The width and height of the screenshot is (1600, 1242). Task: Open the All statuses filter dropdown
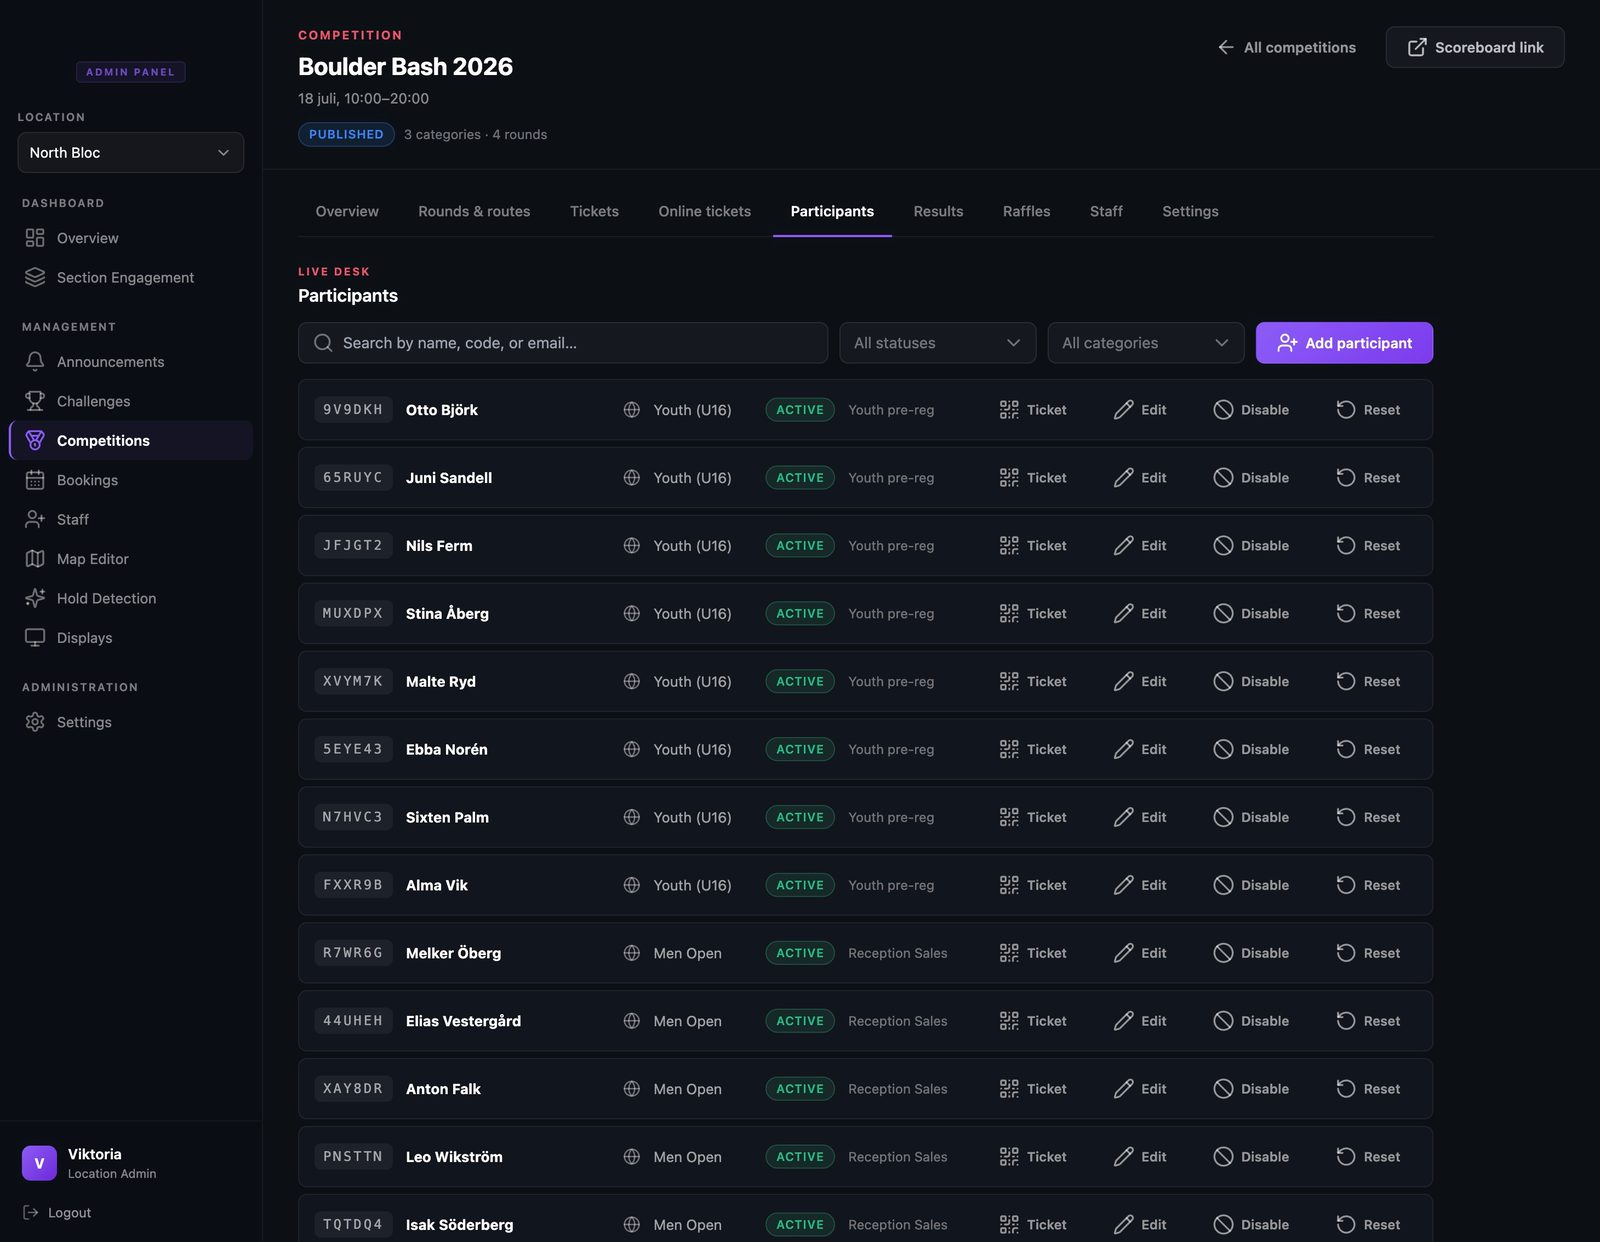pyautogui.click(x=938, y=343)
